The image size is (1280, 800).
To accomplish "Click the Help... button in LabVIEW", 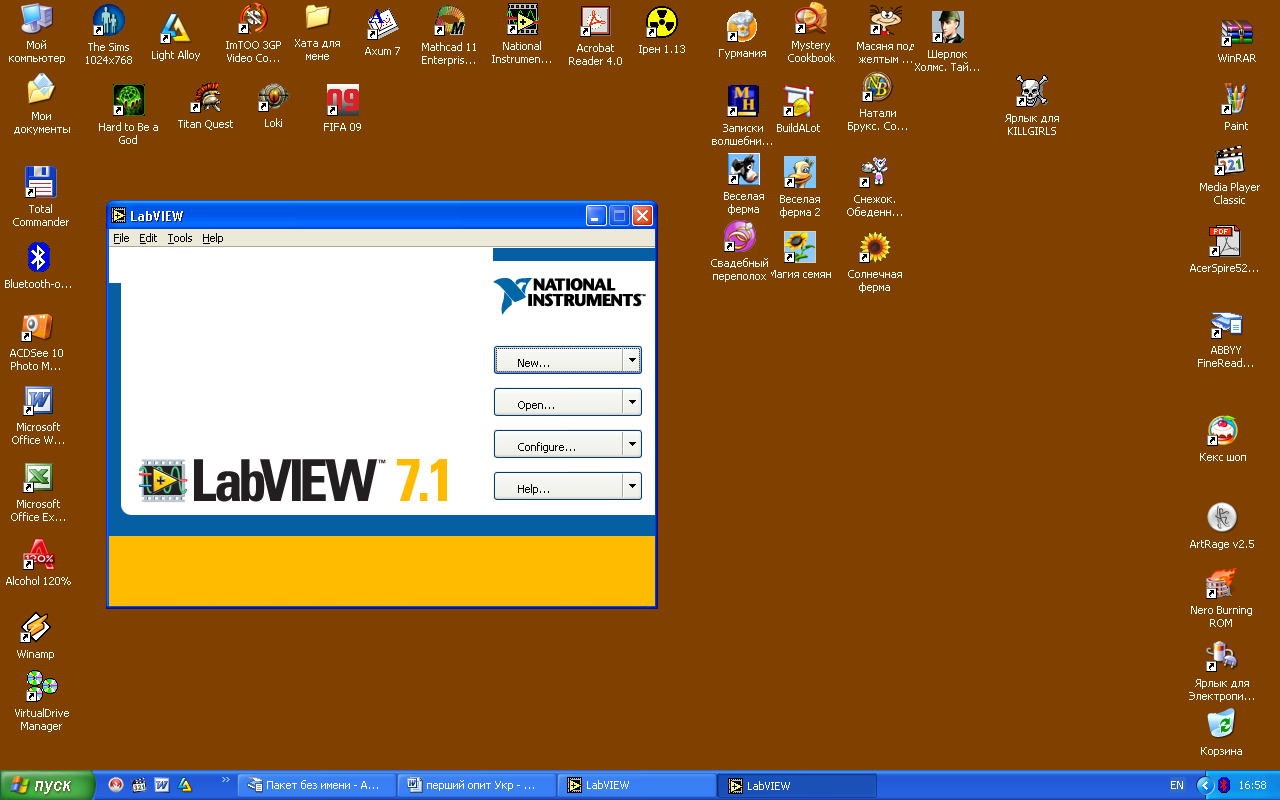I will (558, 486).
